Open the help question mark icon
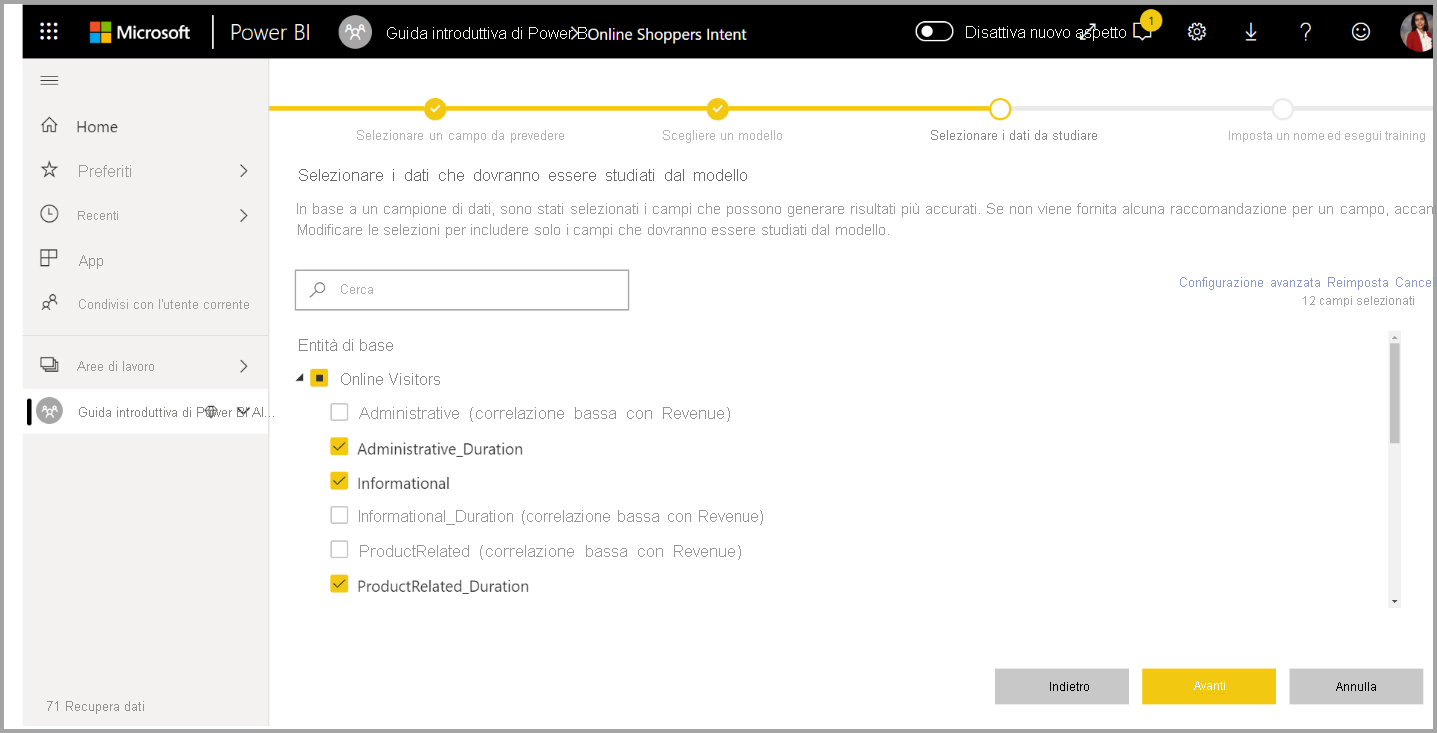This screenshot has width=1437, height=733. 1305,32
